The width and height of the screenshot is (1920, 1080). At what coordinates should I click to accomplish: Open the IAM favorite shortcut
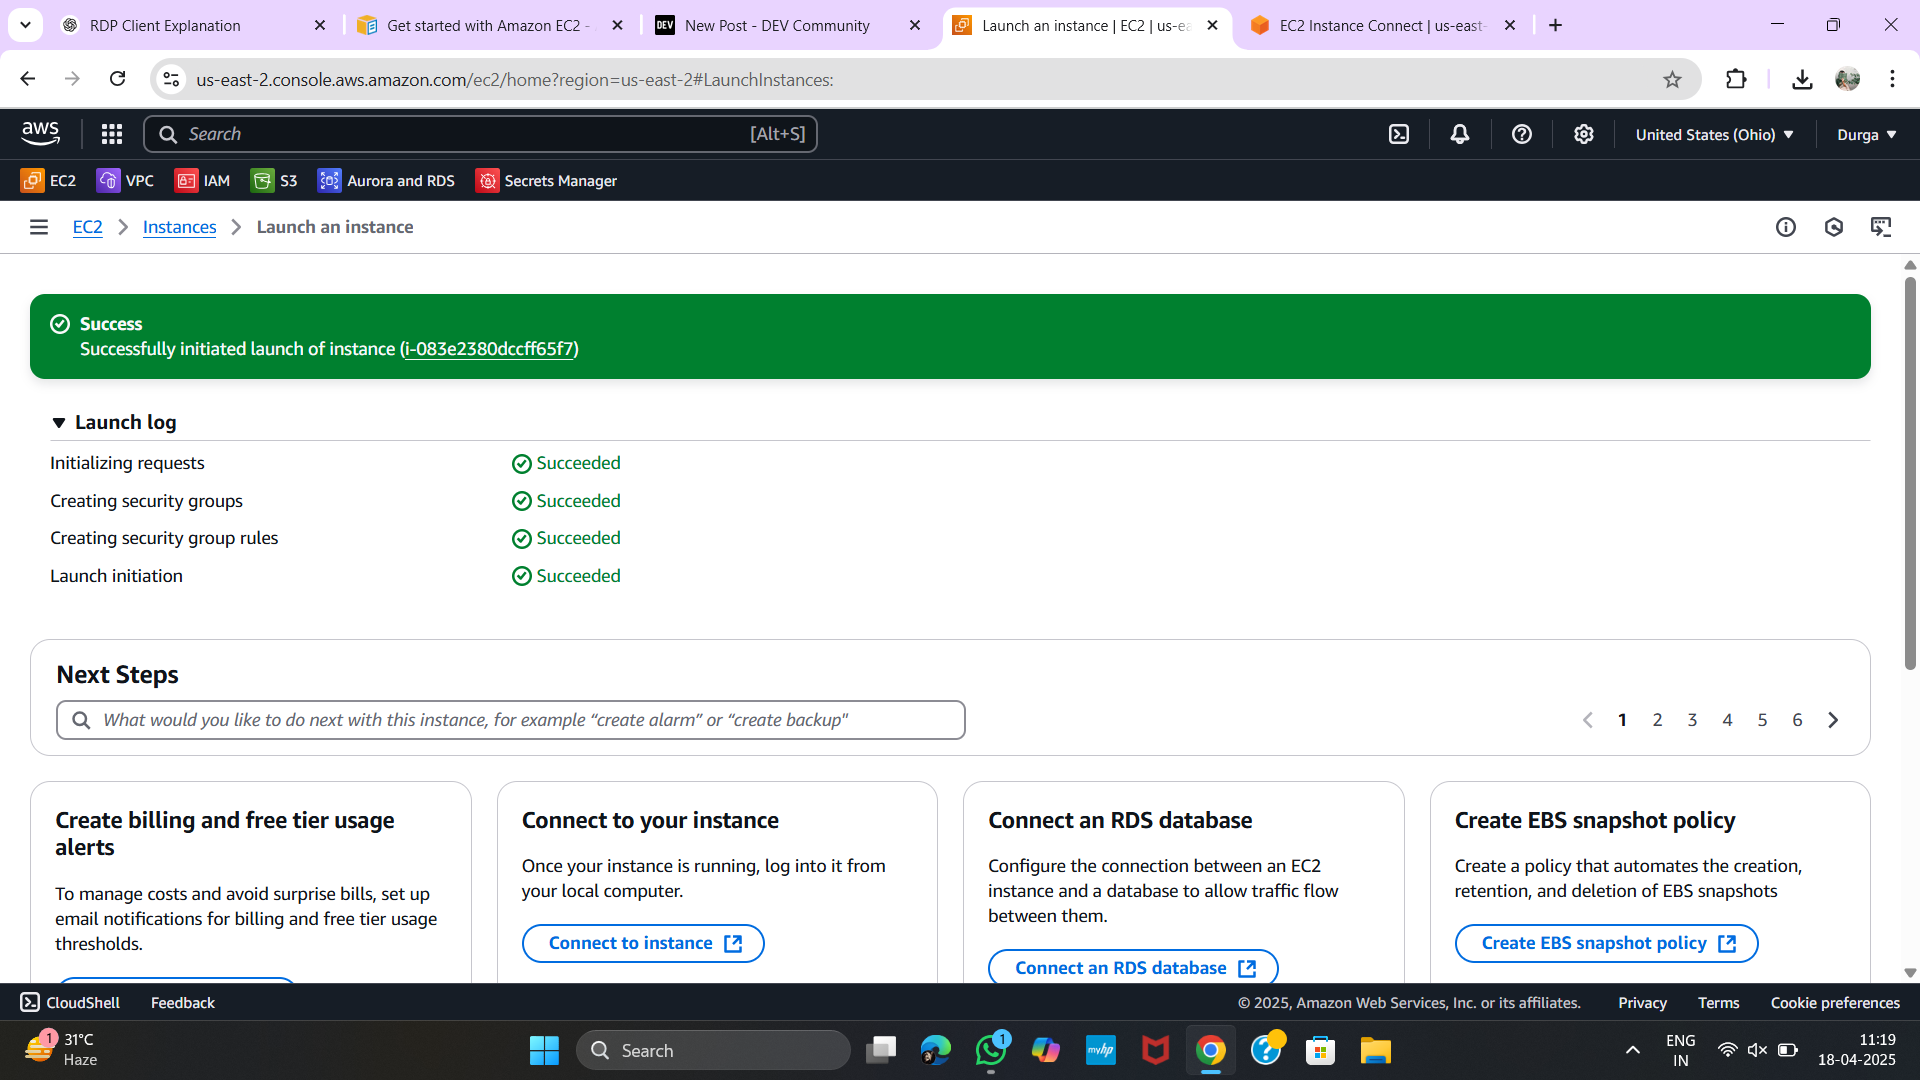(x=202, y=180)
